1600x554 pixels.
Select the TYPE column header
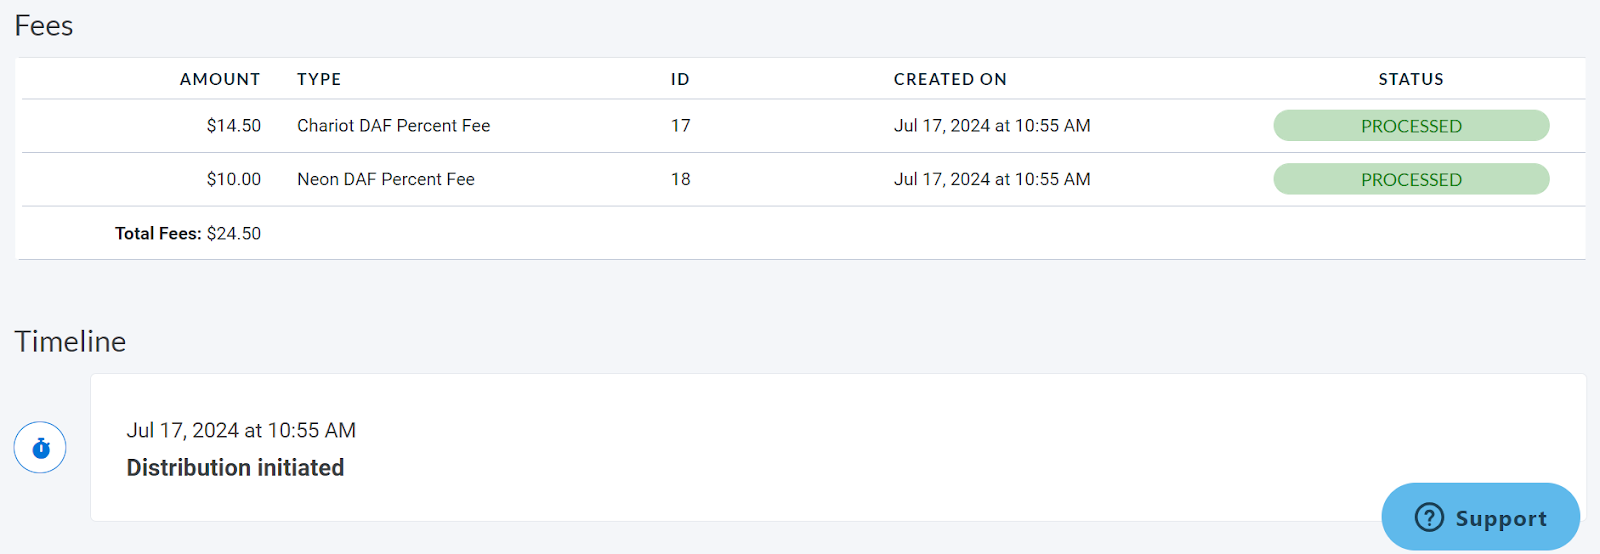(319, 79)
